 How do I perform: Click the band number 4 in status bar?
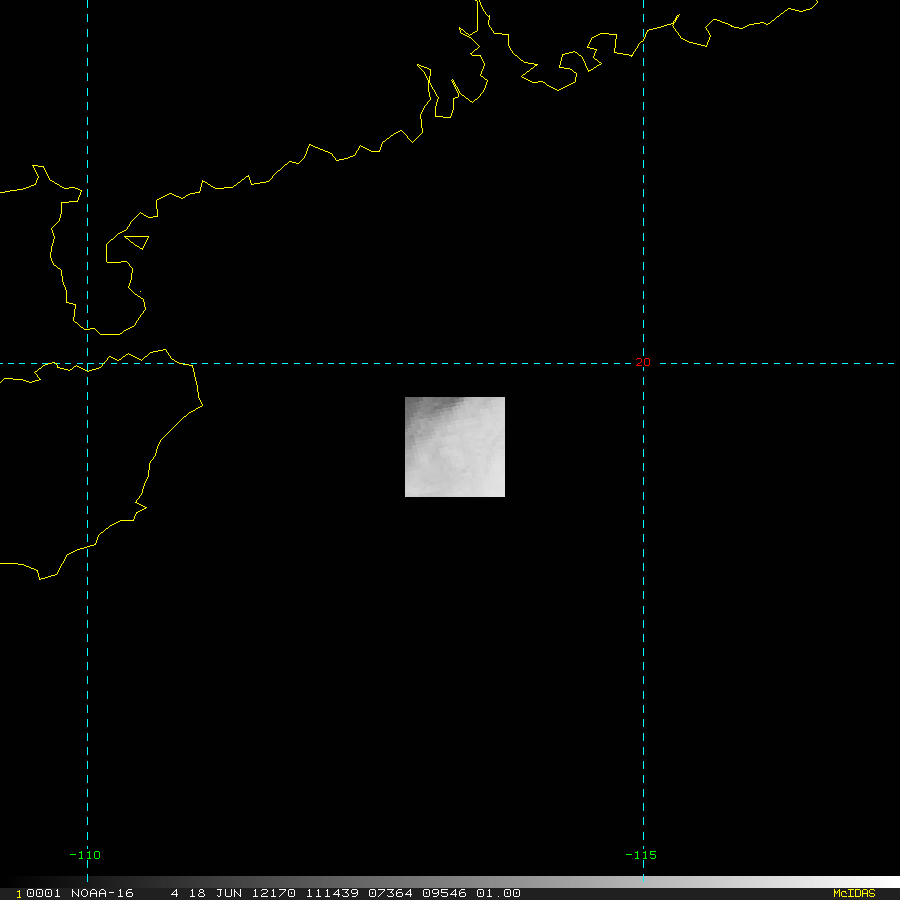point(175,893)
